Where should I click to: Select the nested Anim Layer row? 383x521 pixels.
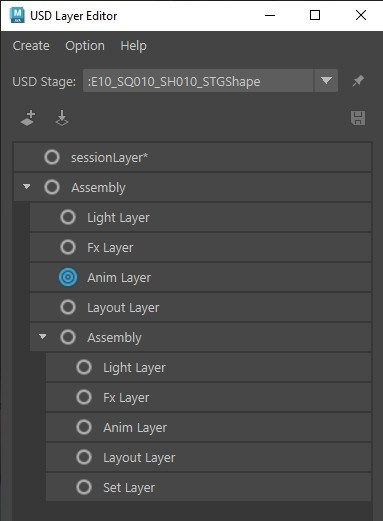[209, 427]
